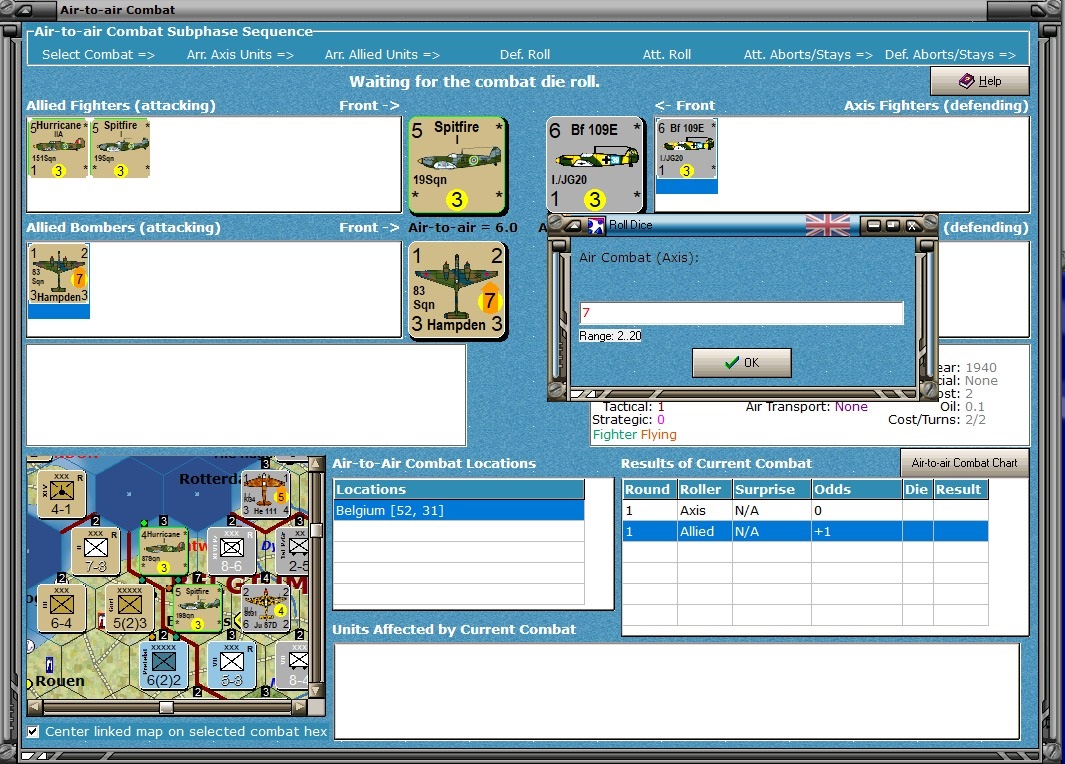Click the map's horizontal scrollbar left arrow
Screen dimensions: 1065x764
coord(35,707)
